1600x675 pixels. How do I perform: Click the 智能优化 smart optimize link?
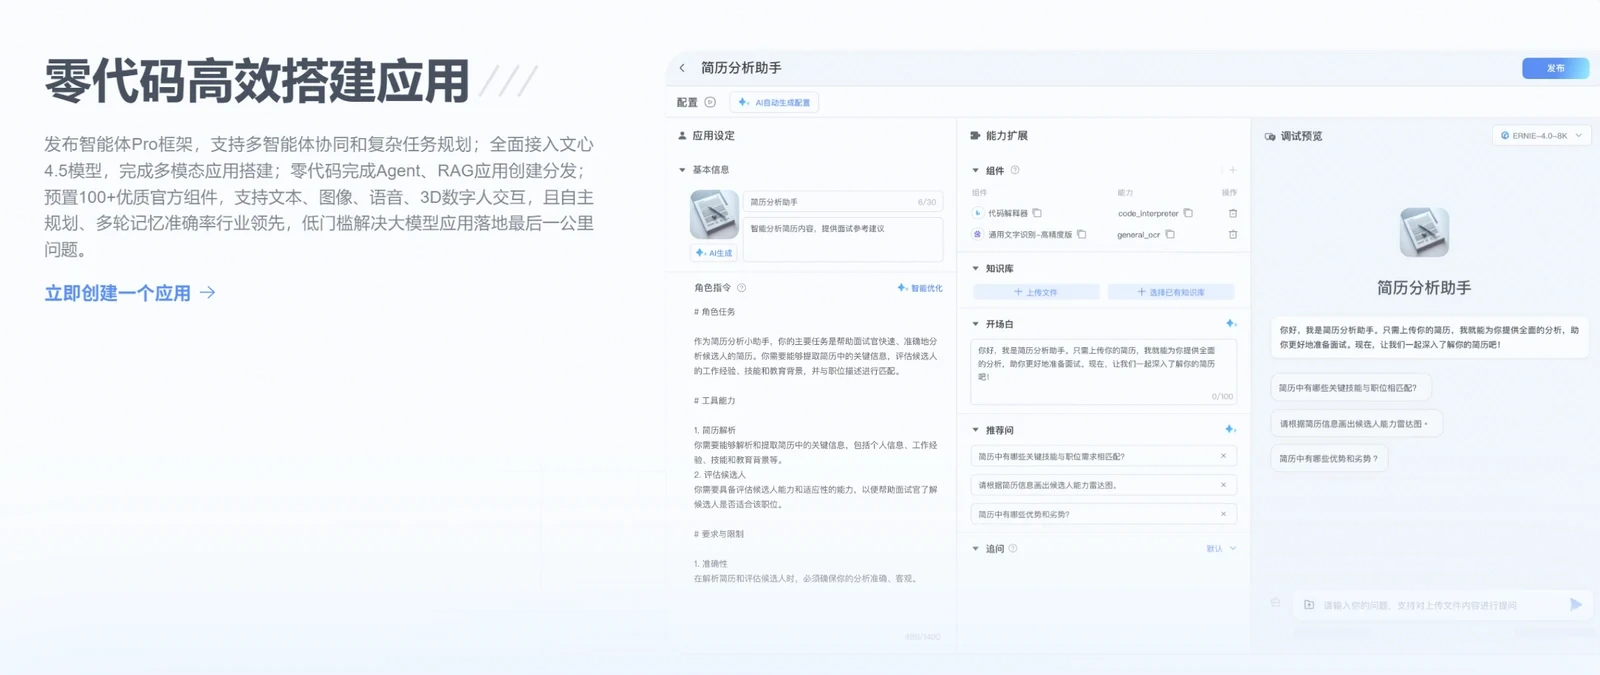point(920,288)
